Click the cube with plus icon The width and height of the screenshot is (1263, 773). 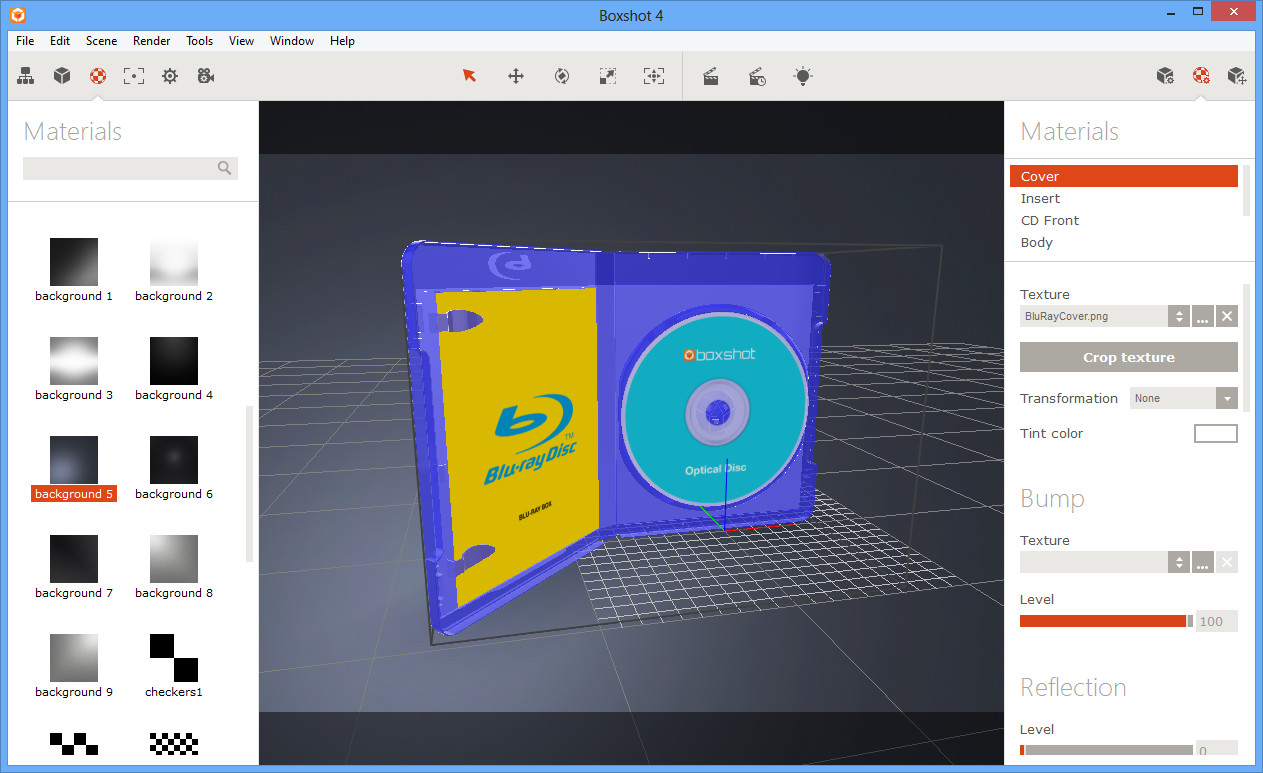[x=1237, y=76]
